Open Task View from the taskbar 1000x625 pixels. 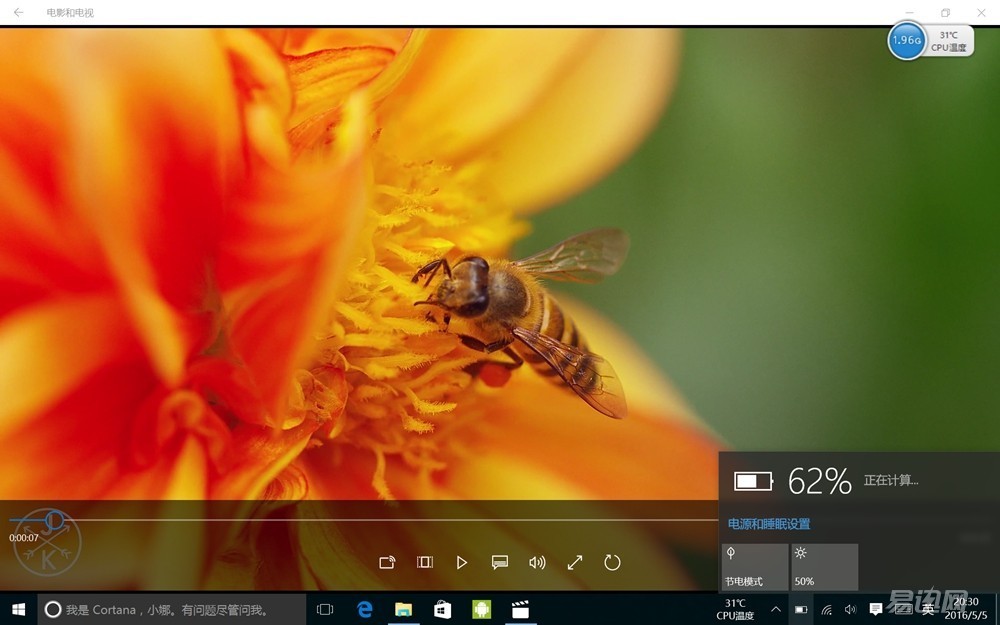pyautogui.click(x=325, y=610)
